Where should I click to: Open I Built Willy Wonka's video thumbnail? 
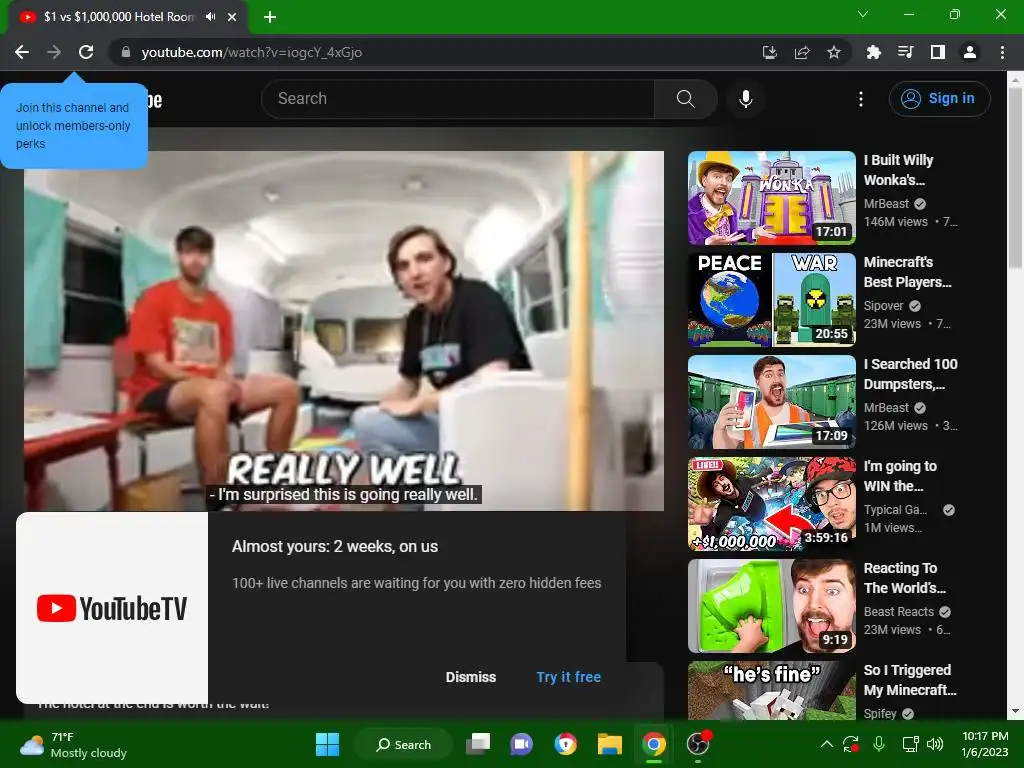tap(772, 198)
